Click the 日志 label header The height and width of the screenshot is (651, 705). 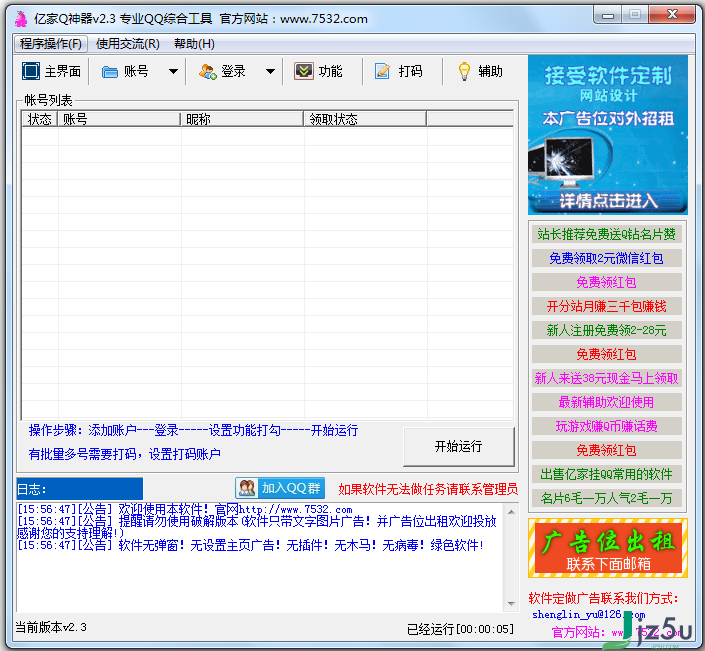tap(80, 489)
